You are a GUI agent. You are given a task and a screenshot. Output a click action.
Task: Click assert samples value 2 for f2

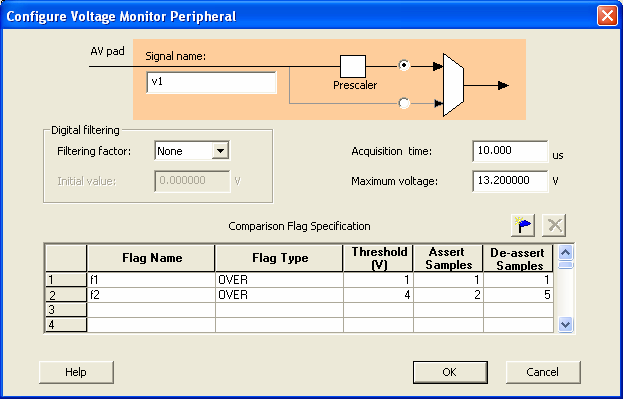click(x=448, y=295)
